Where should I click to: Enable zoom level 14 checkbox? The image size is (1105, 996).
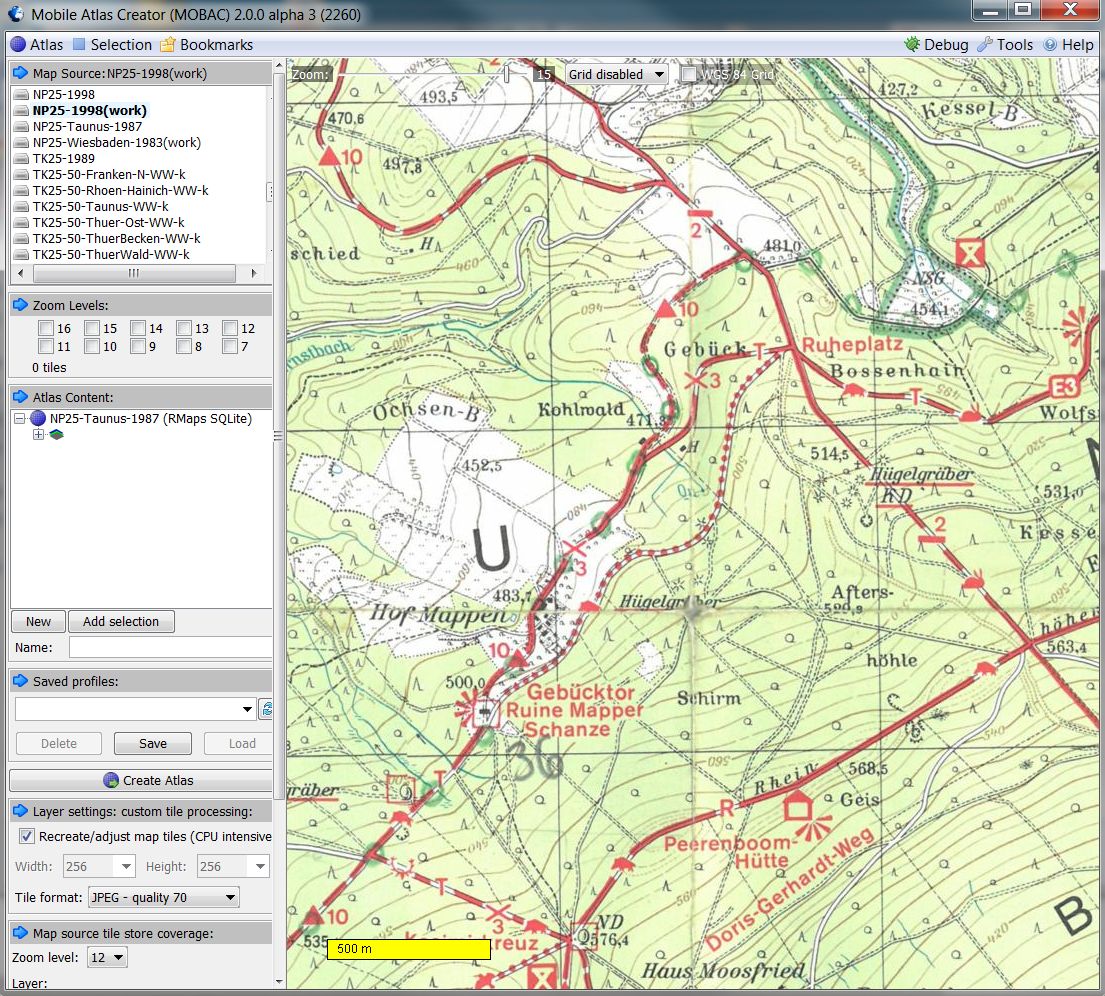click(x=138, y=328)
